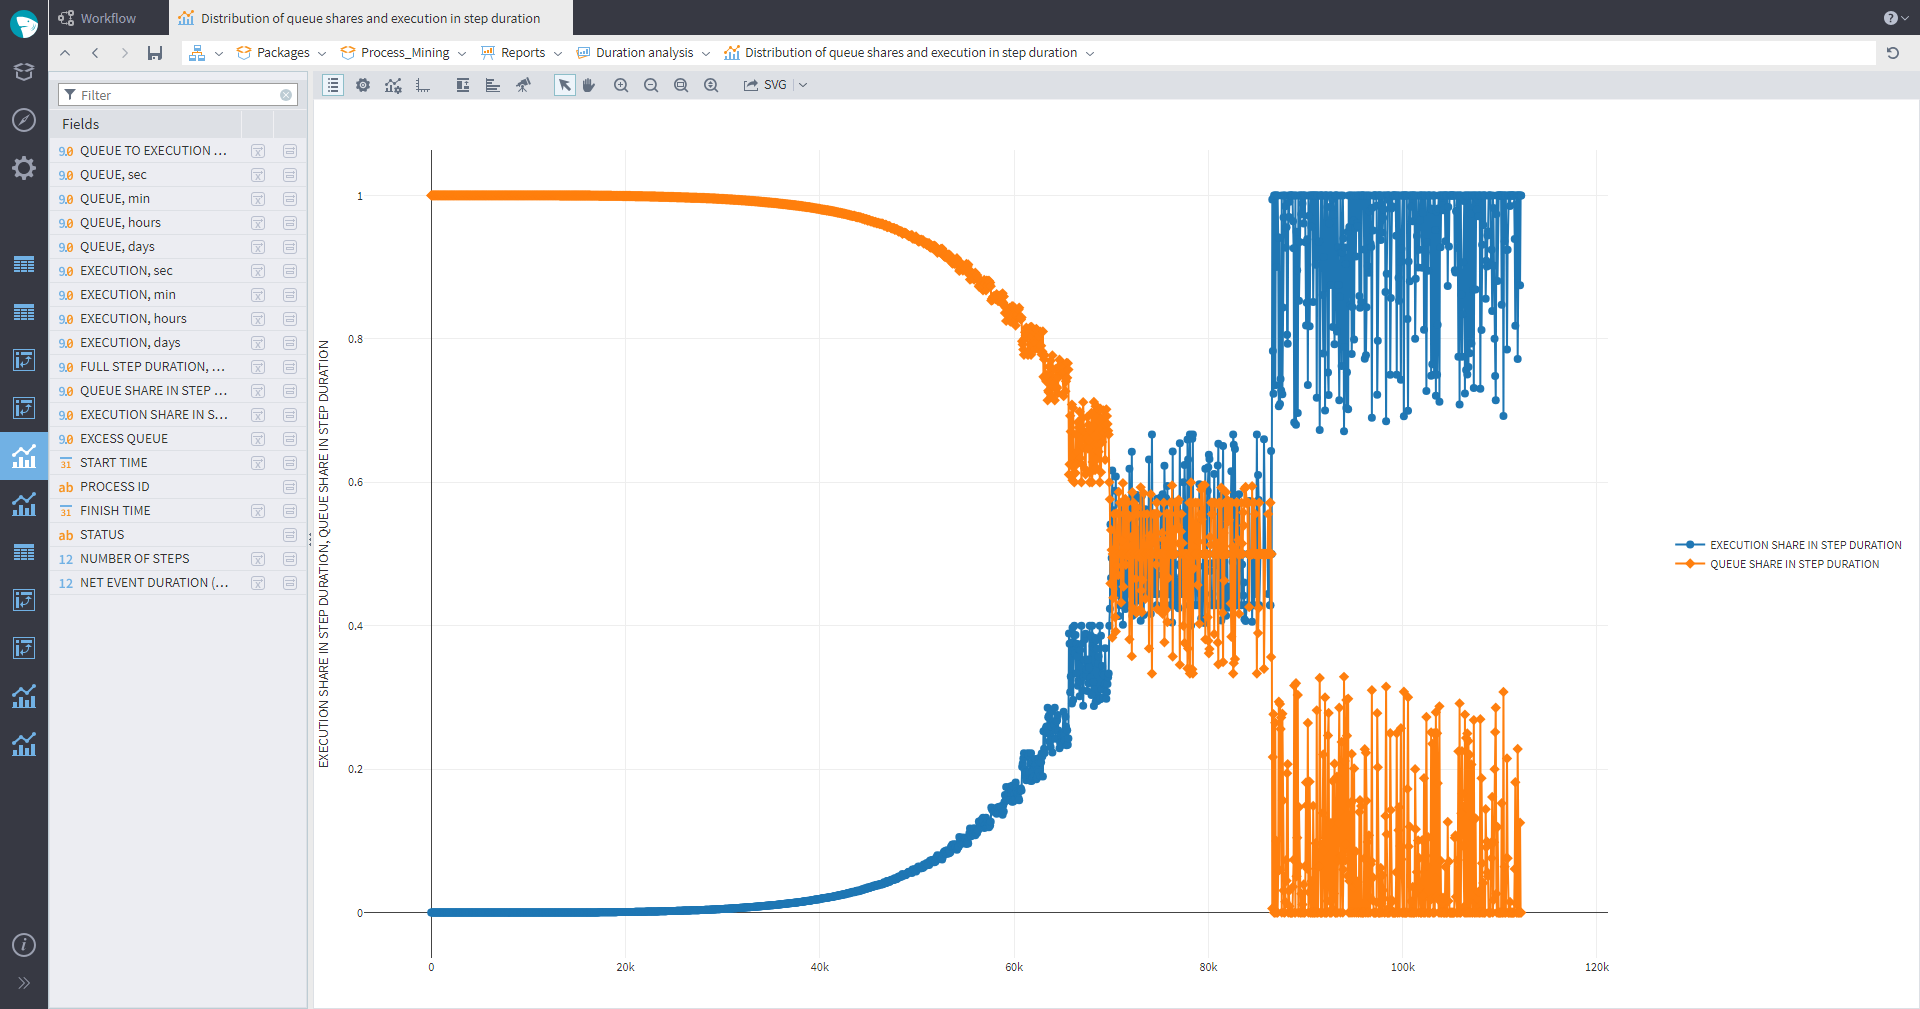Click the Reports breadcrumb link
The width and height of the screenshot is (1920, 1009).
pos(522,53)
